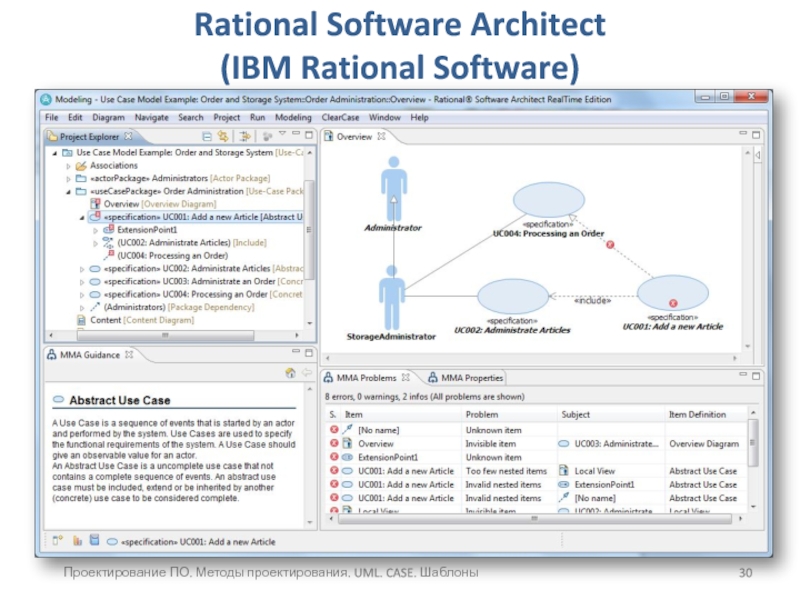Click the red error marker on the dashed line
Viewport: 800px width, 600px height.
click(x=610, y=245)
